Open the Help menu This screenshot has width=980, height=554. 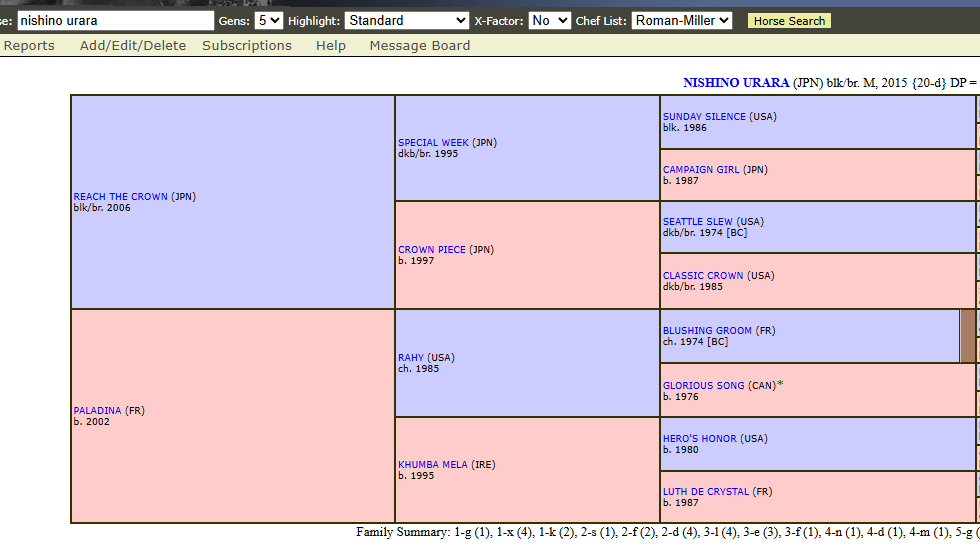331,46
